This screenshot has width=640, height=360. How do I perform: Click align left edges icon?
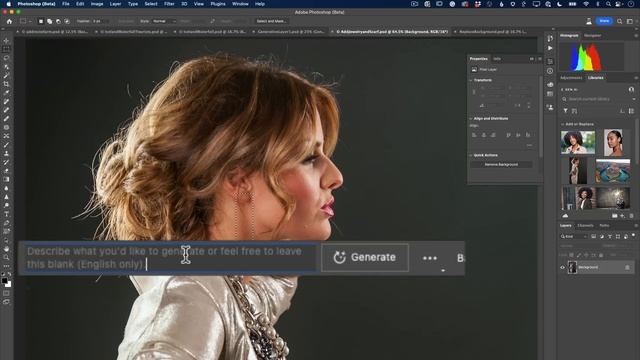(474, 135)
